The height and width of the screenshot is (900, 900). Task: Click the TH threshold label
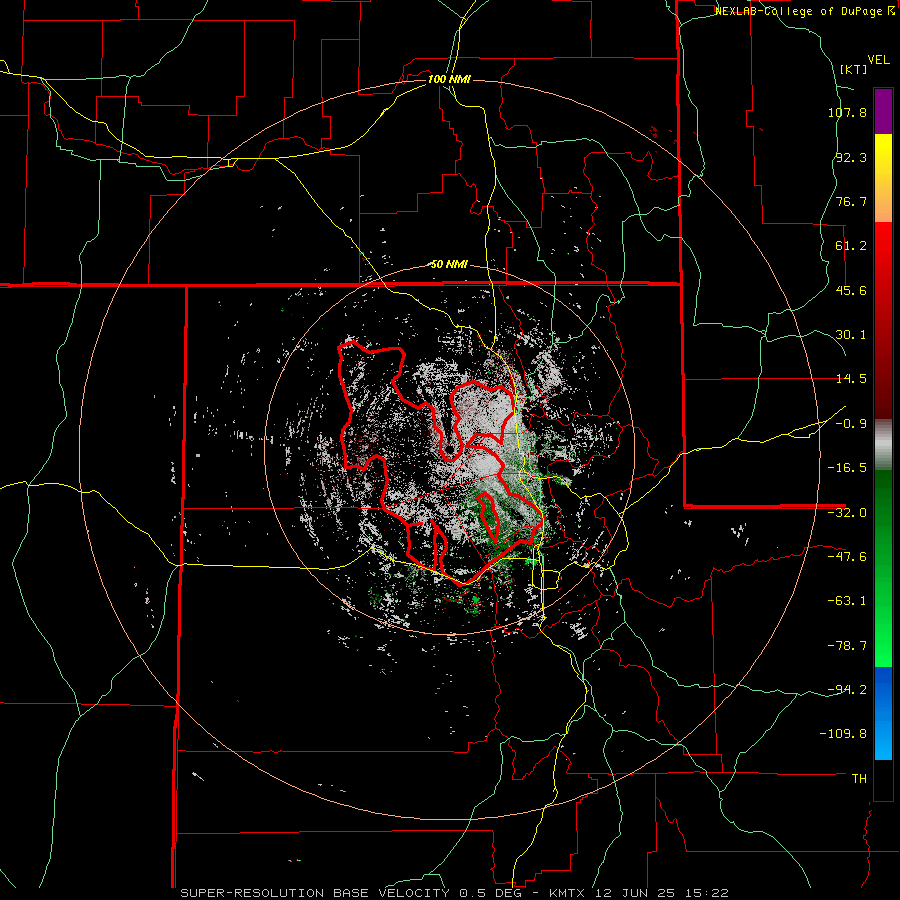(x=859, y=779)
